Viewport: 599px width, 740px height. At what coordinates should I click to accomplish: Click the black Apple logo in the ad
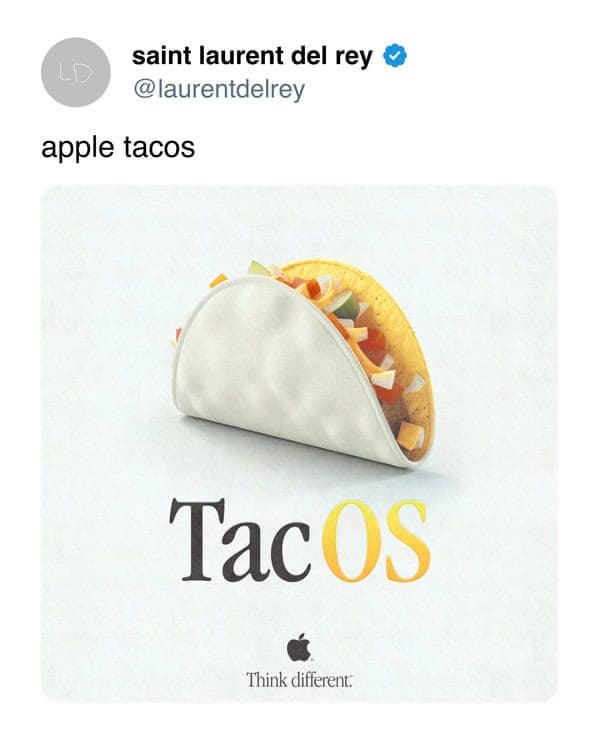(x=299, y=647)
